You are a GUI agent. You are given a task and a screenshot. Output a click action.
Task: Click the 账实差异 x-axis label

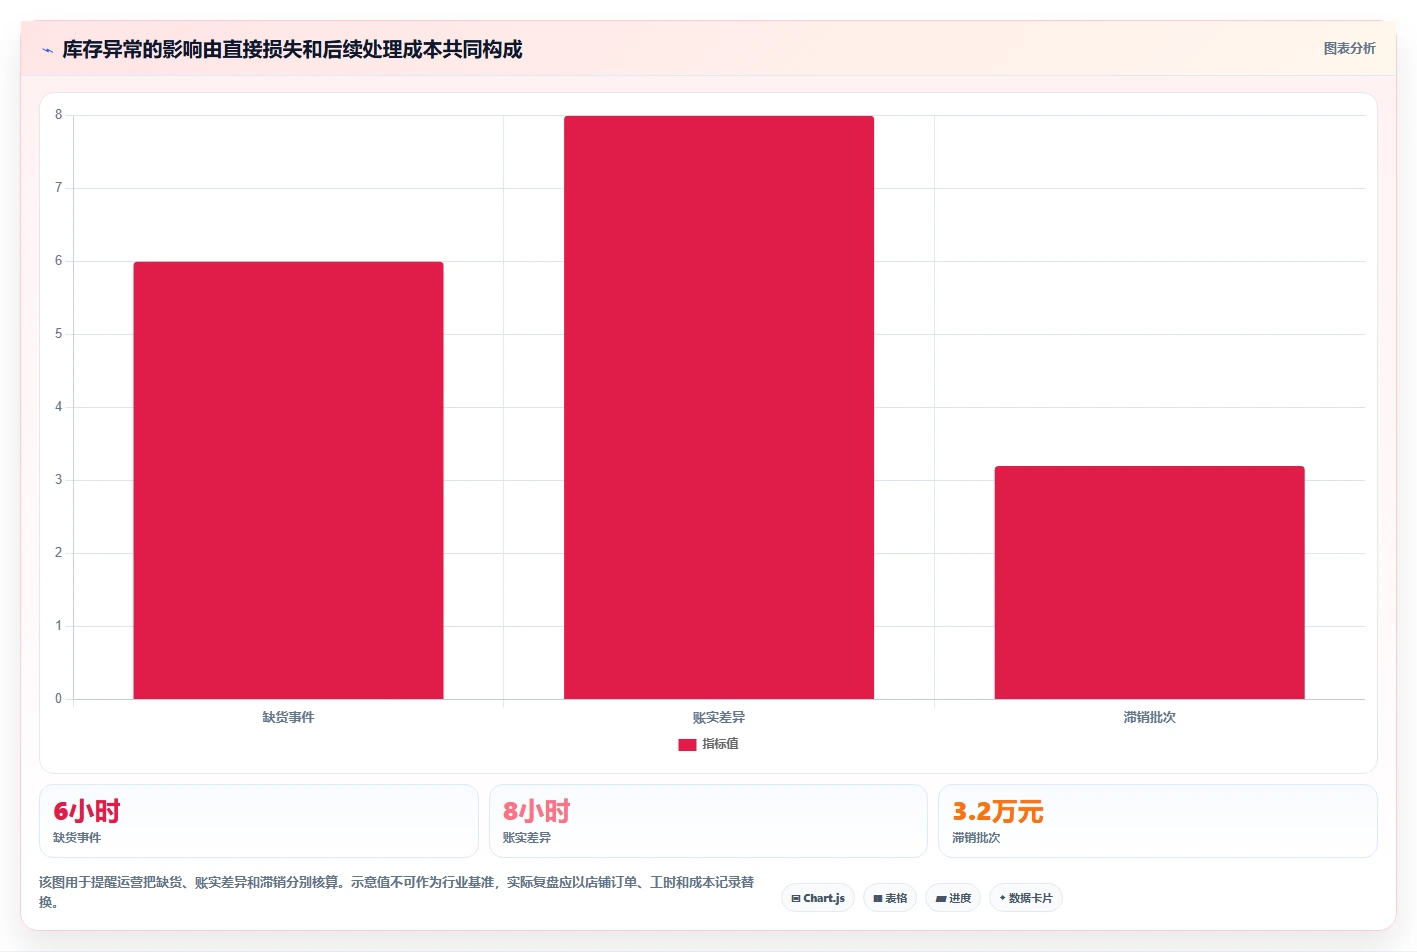click(x=719, y=717)
